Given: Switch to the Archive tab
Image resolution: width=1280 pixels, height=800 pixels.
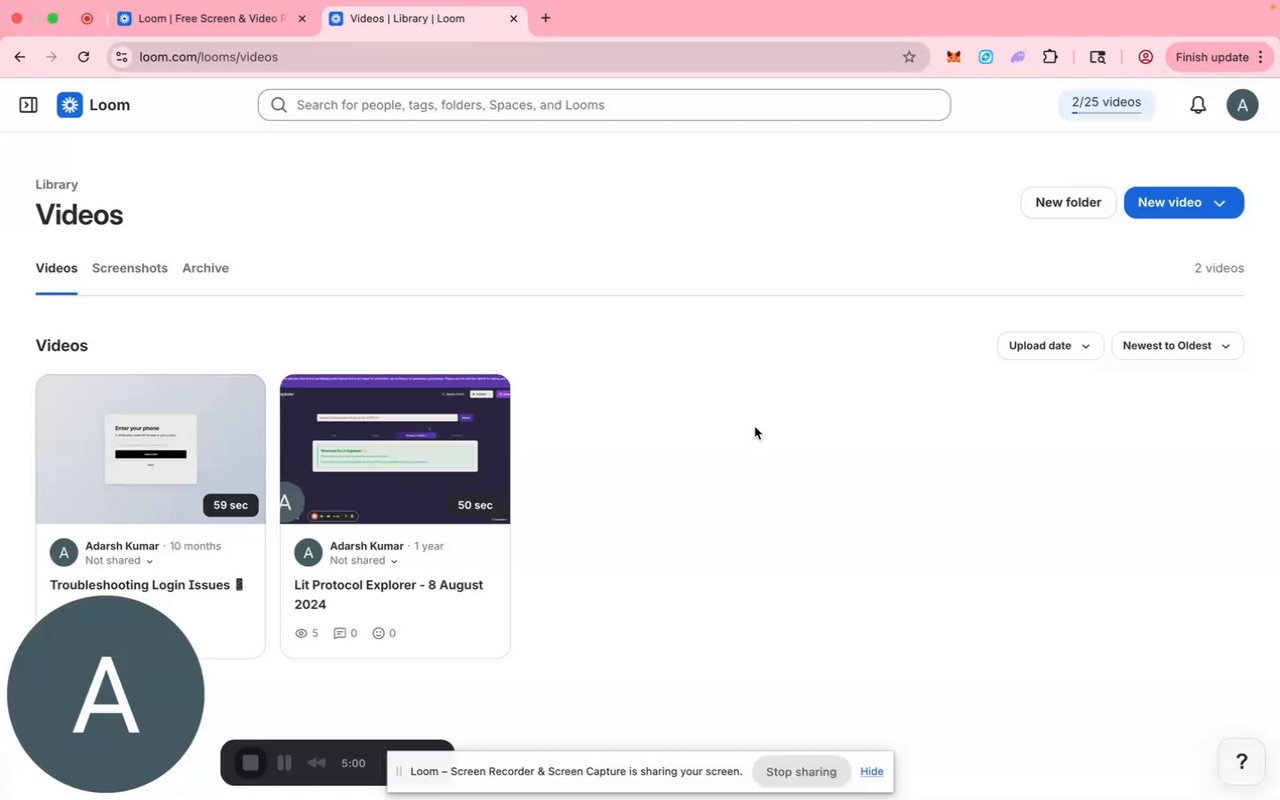Looking at the screenshot, I should pos(205,268).
